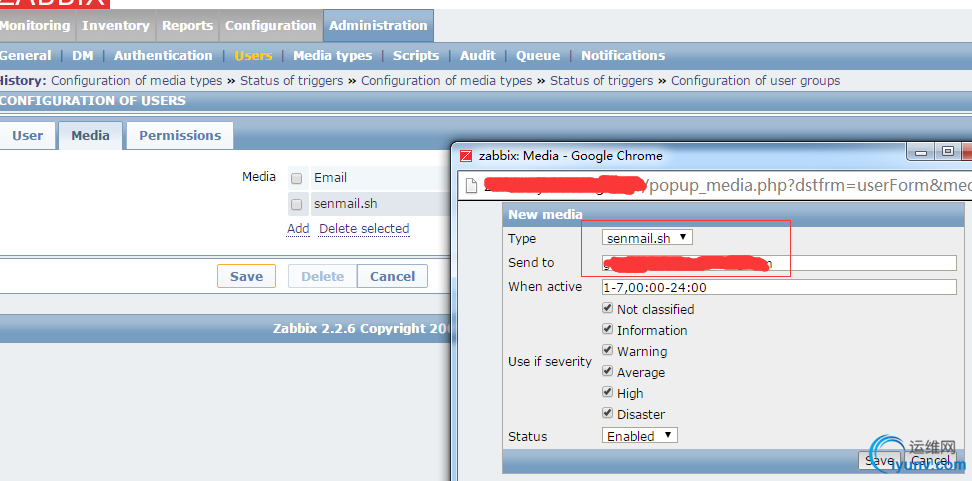Open first 'Configuration of media types' history link

(136, 81)
